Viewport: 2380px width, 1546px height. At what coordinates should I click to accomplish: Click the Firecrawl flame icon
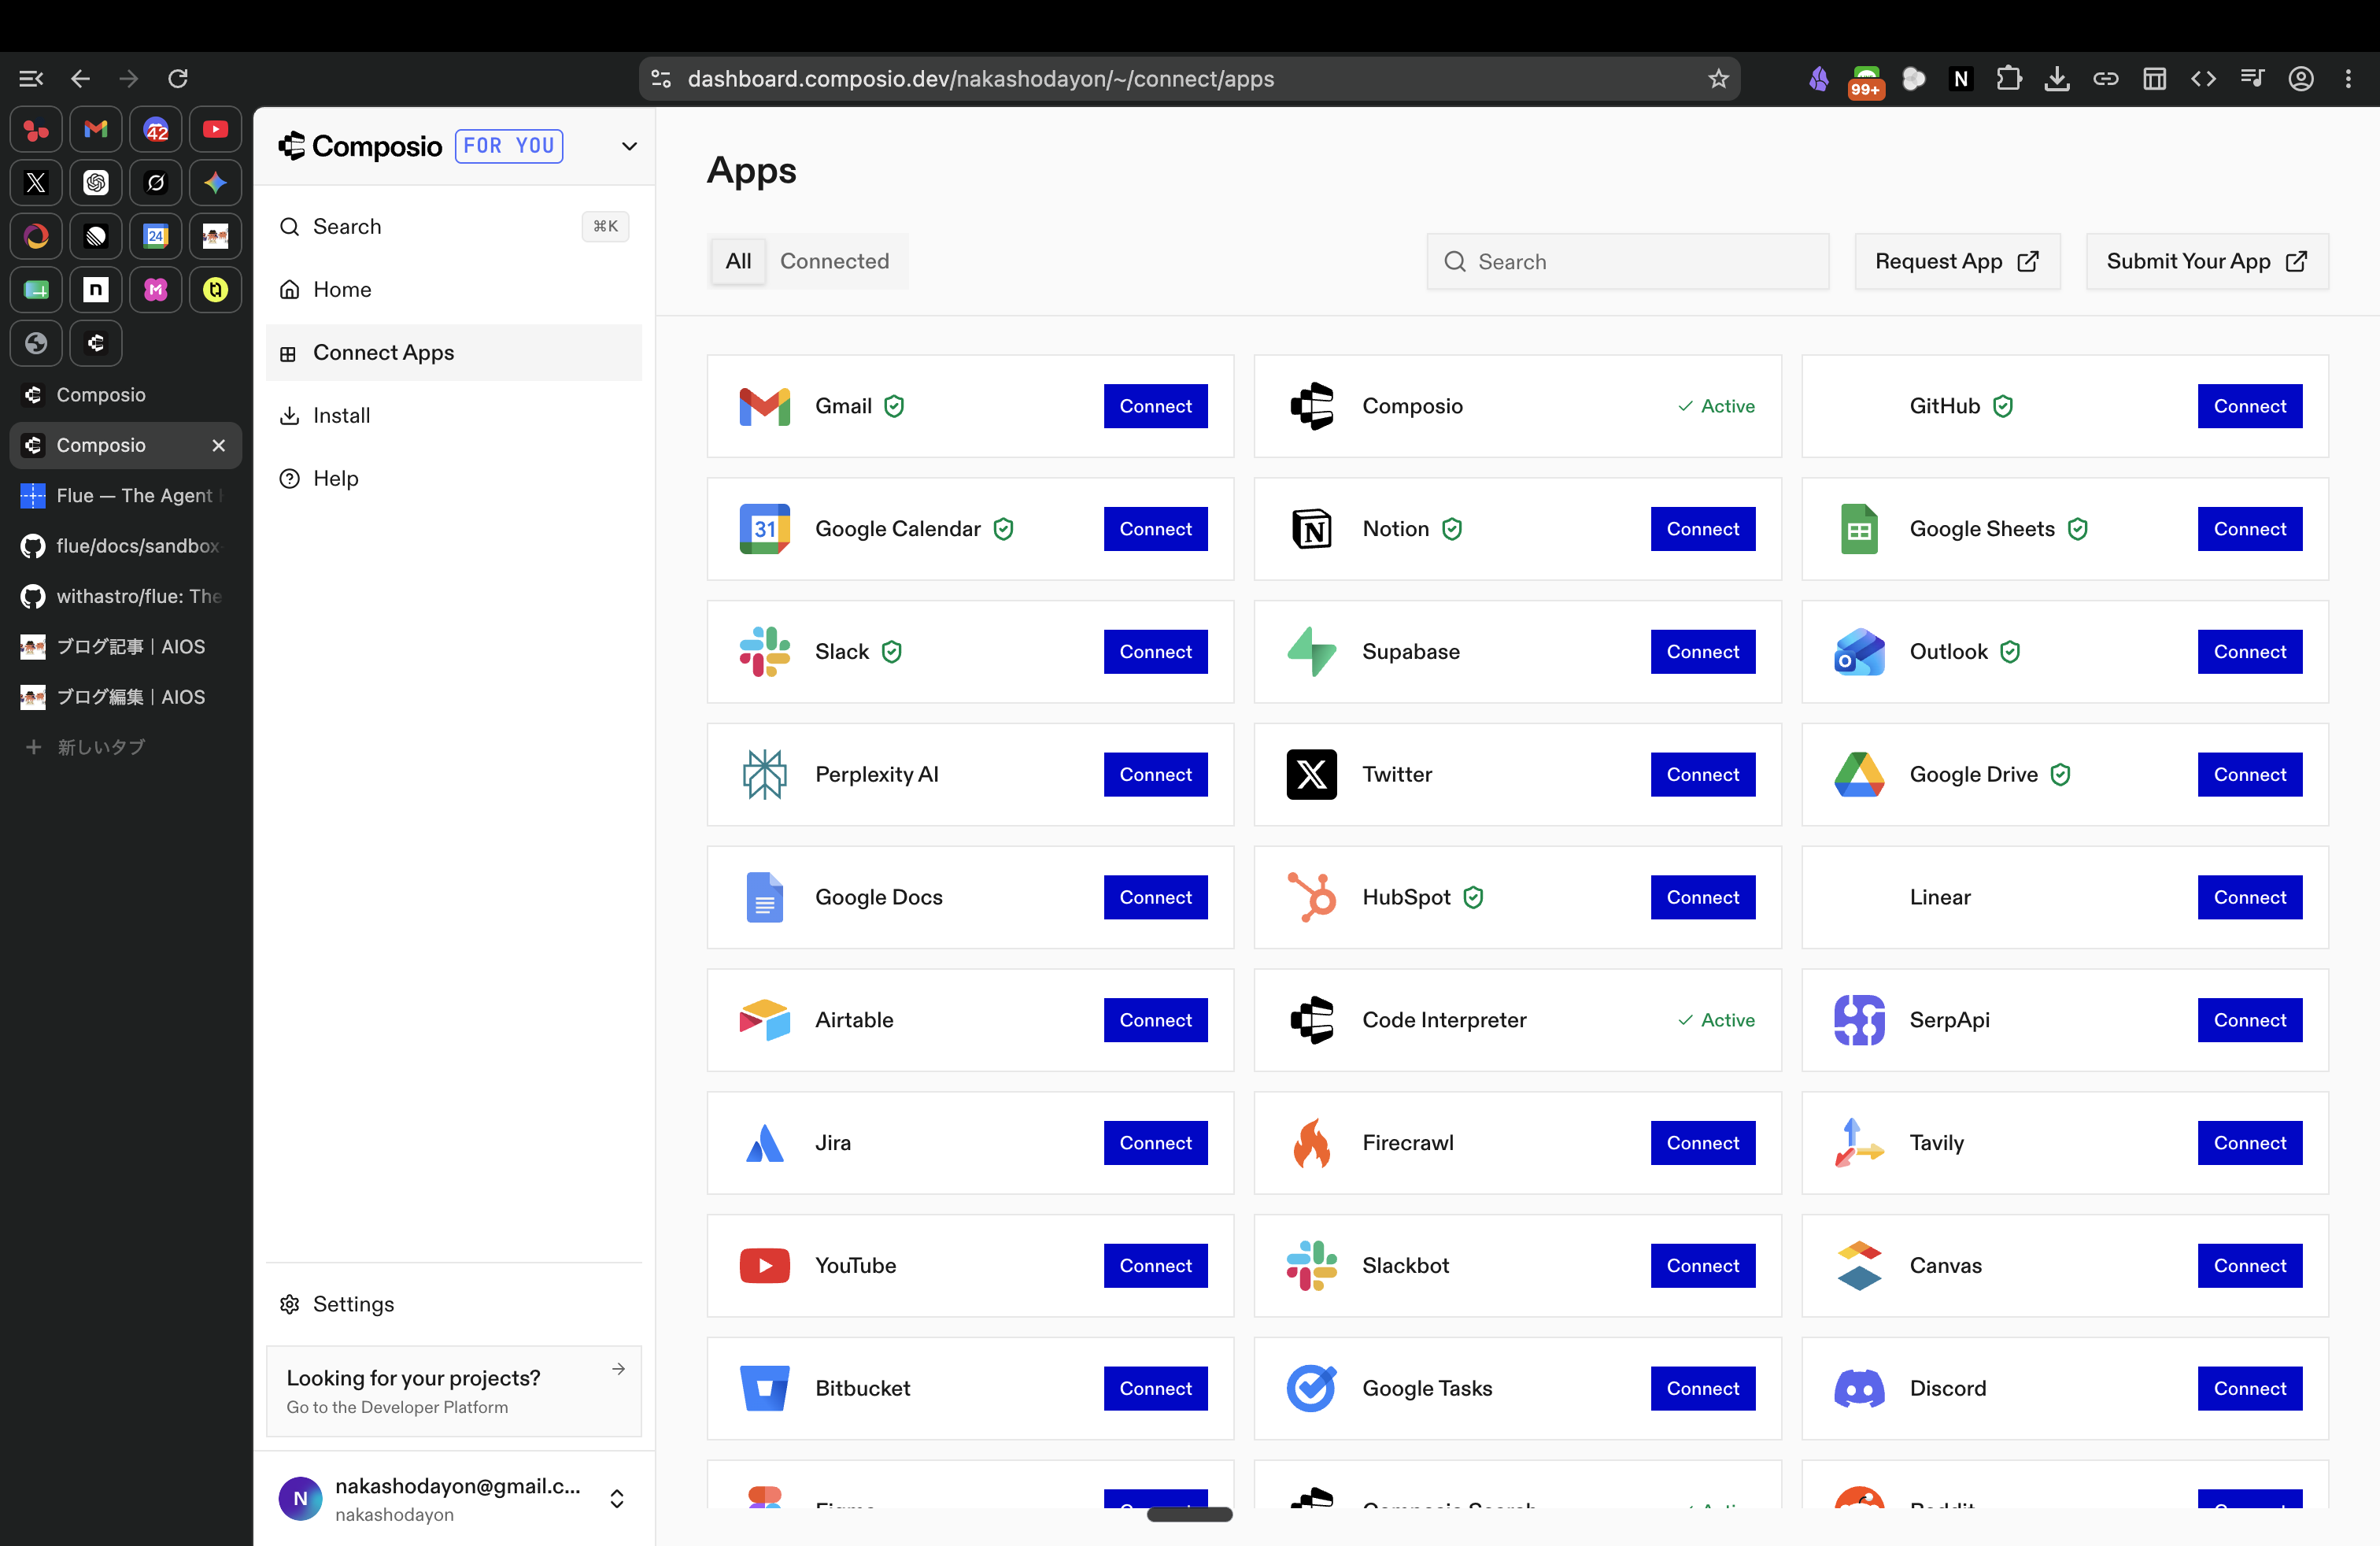1311,1143
